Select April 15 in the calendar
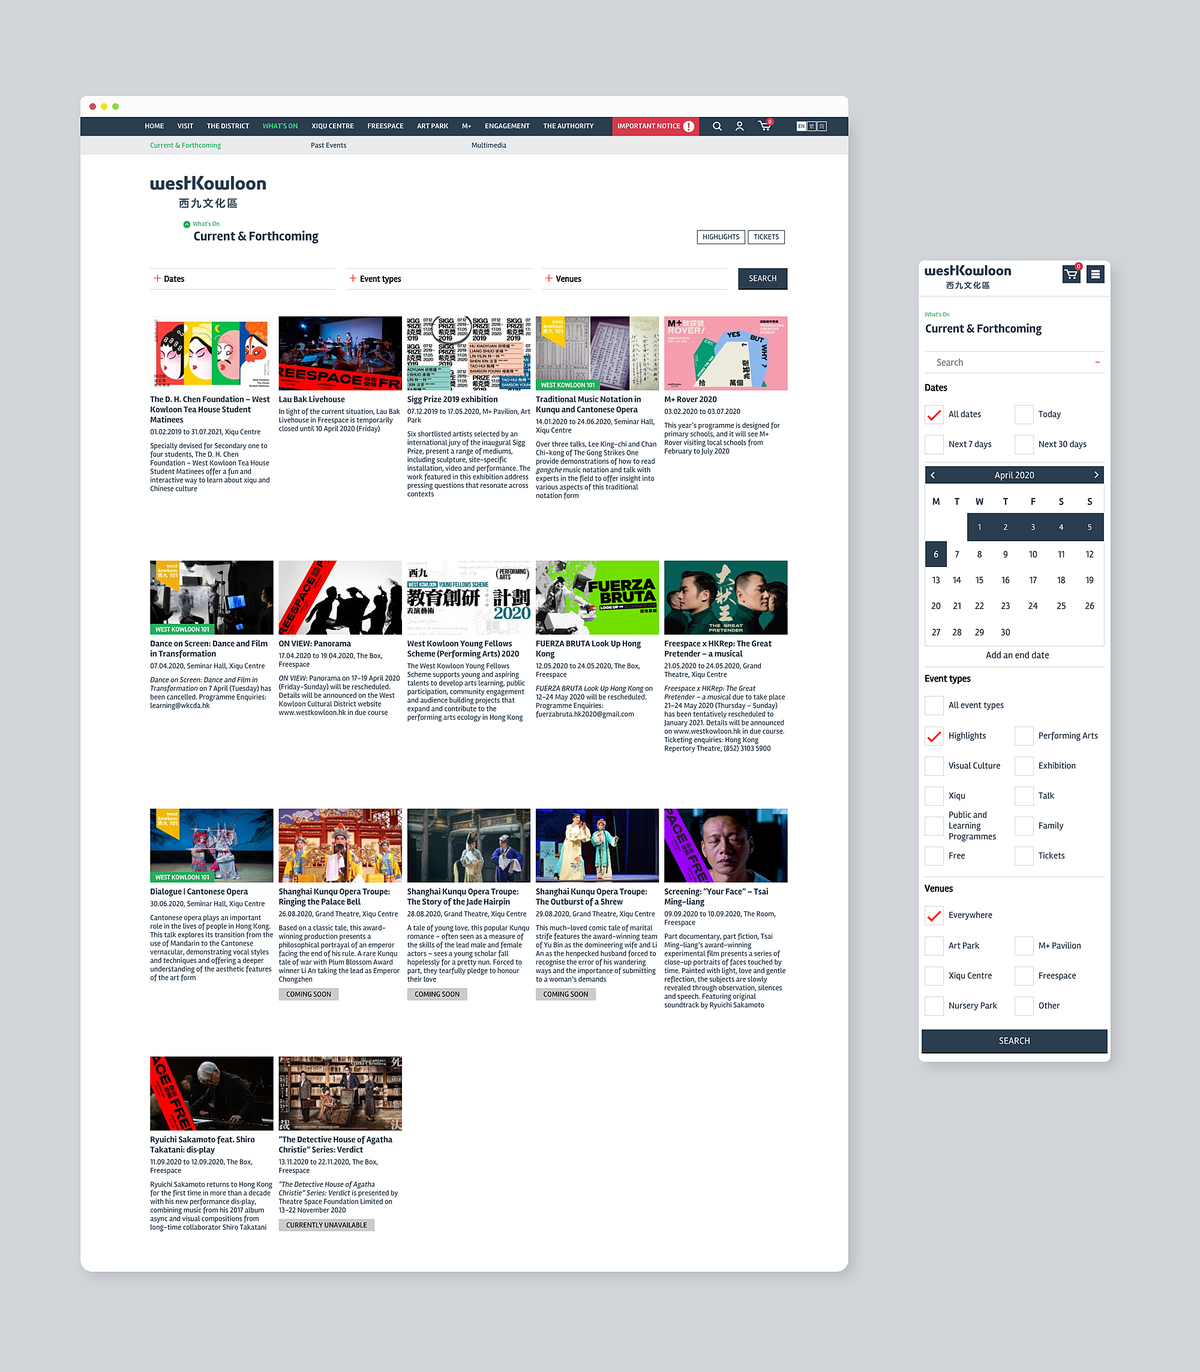 point(979,580)
